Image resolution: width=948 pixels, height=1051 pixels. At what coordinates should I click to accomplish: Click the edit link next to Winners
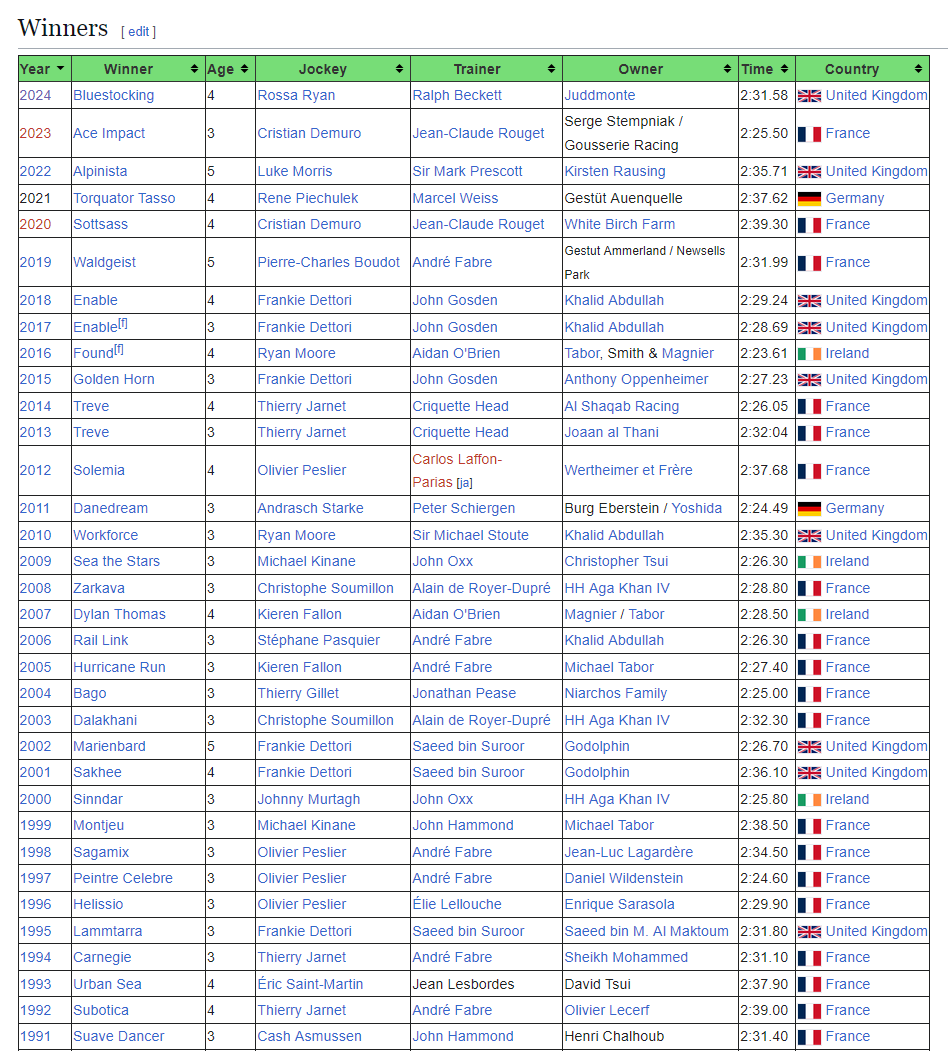(139, 32)
